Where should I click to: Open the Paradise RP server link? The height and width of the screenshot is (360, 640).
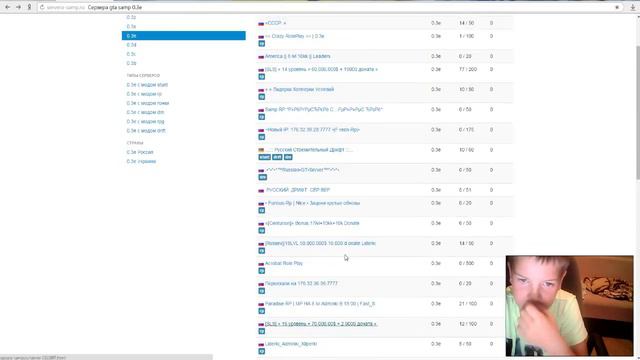click(x=320, y=304)
